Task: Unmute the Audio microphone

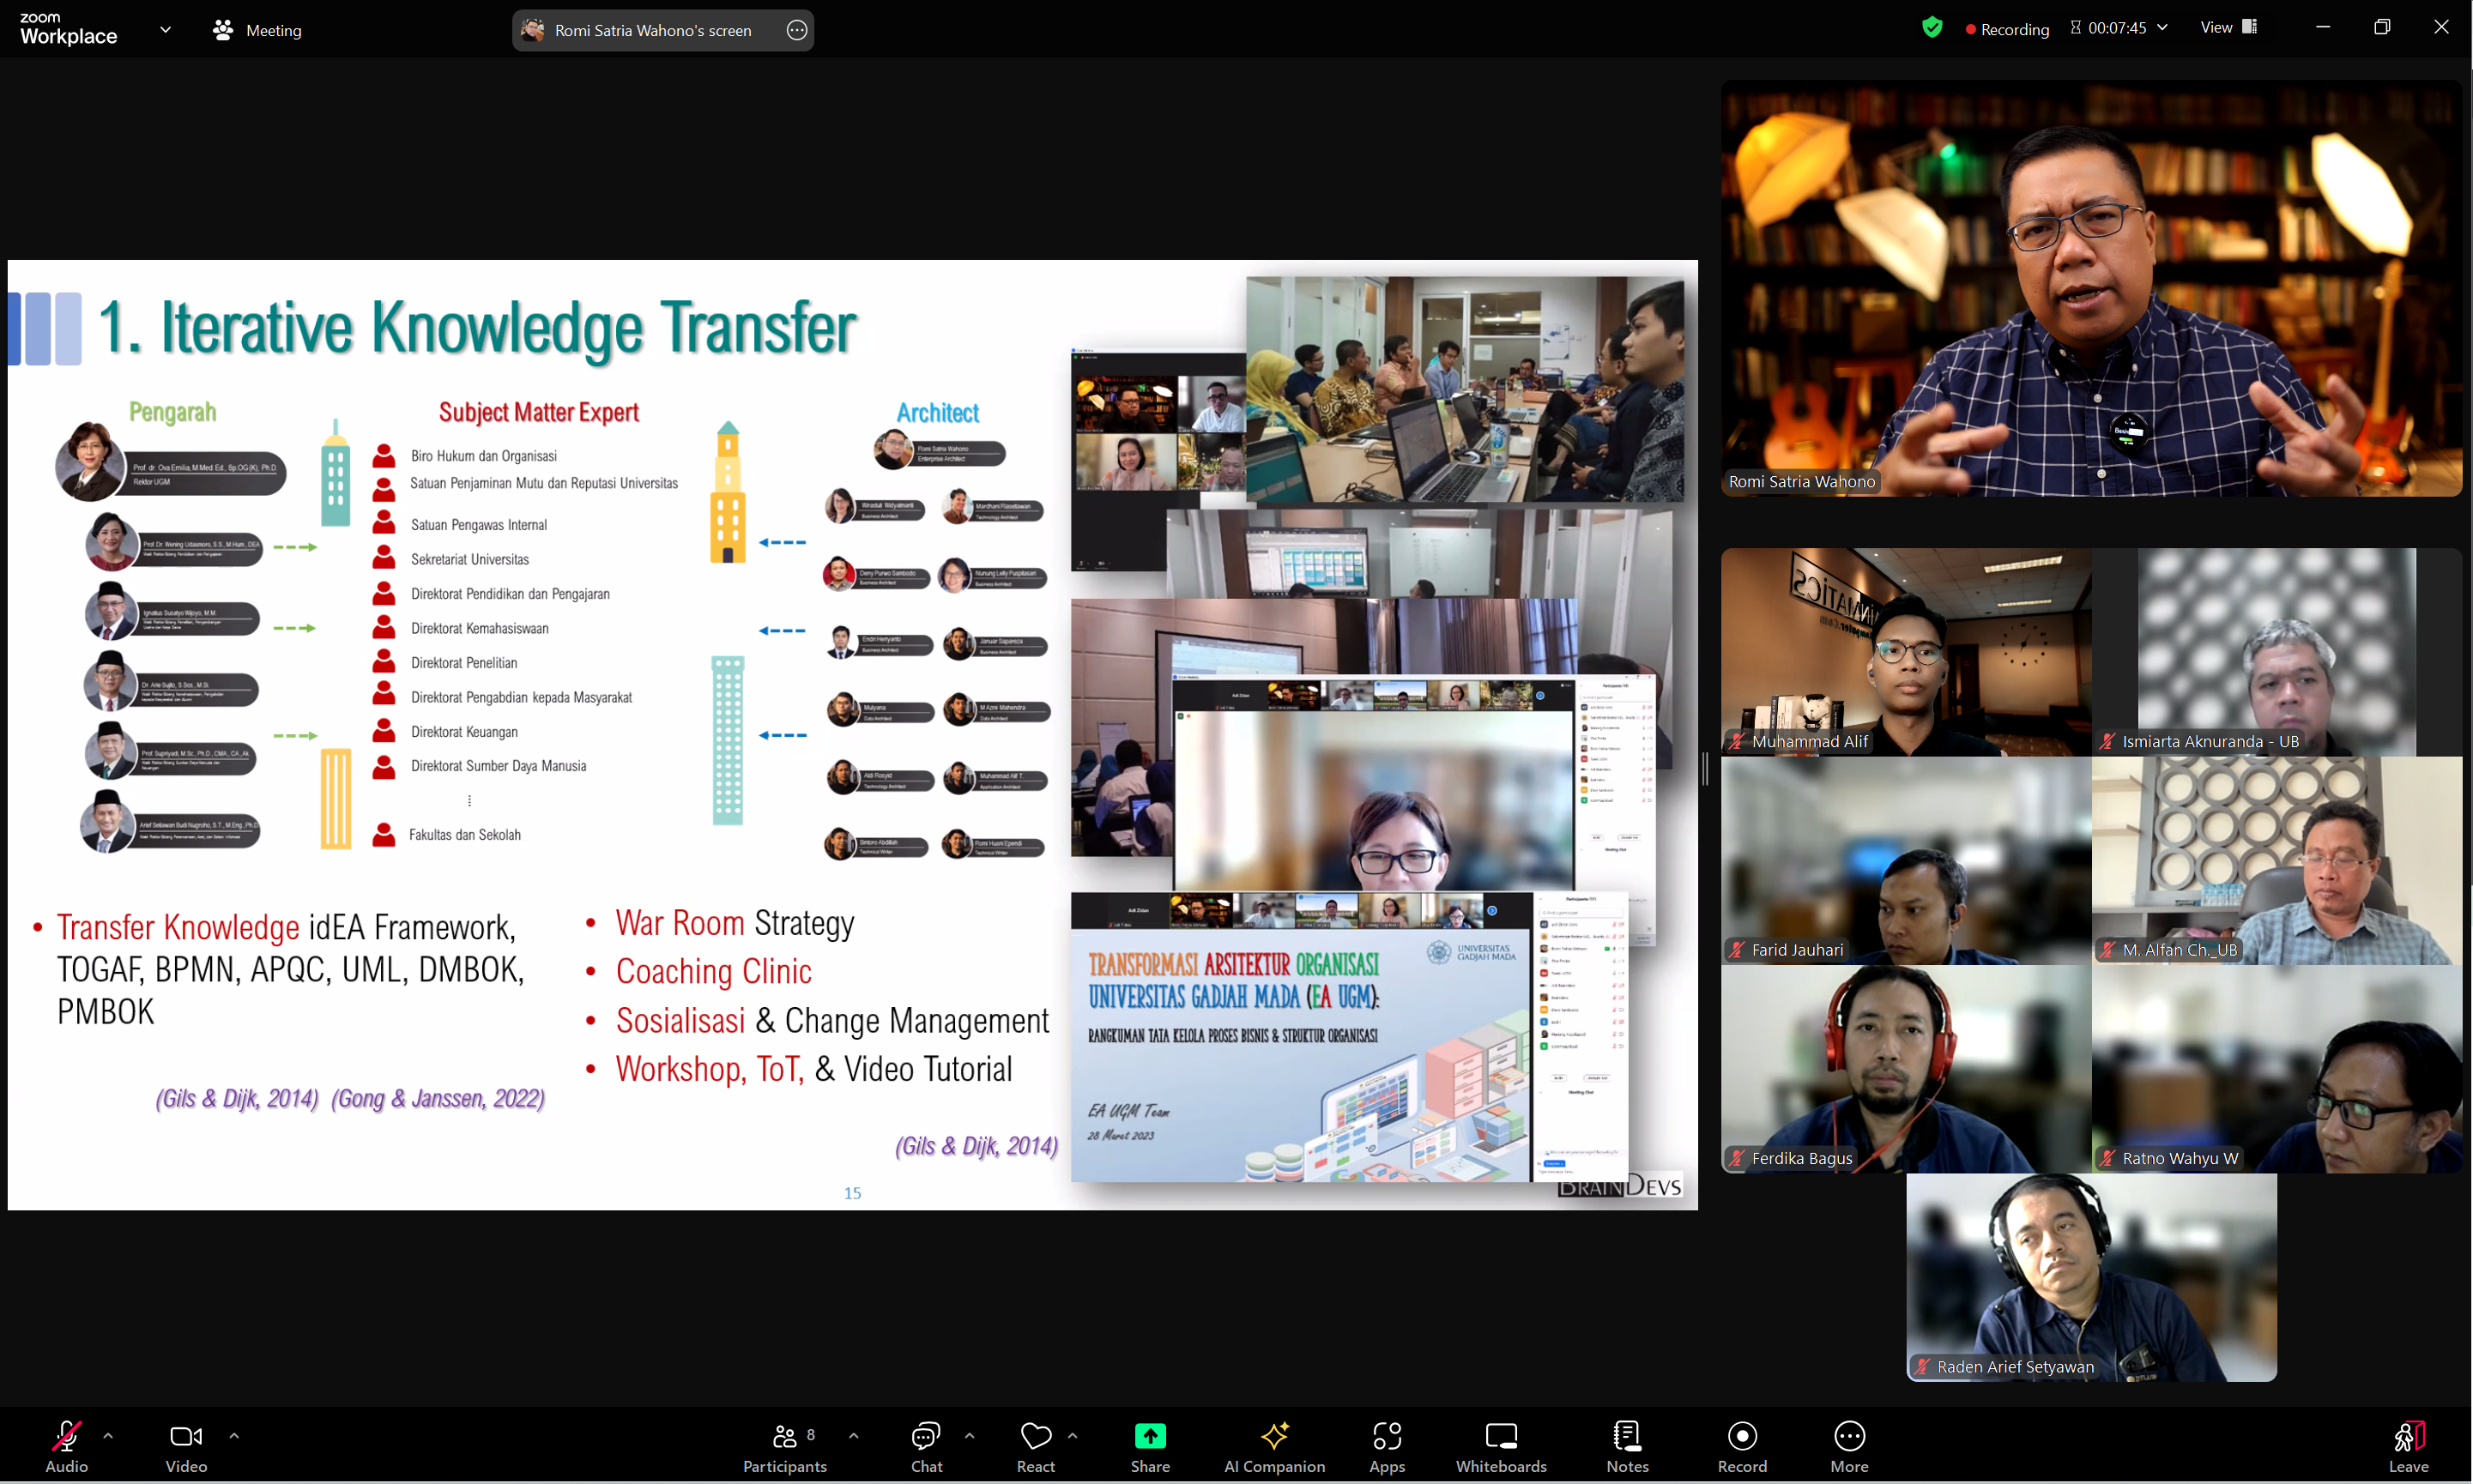Action: [66, 1437]
